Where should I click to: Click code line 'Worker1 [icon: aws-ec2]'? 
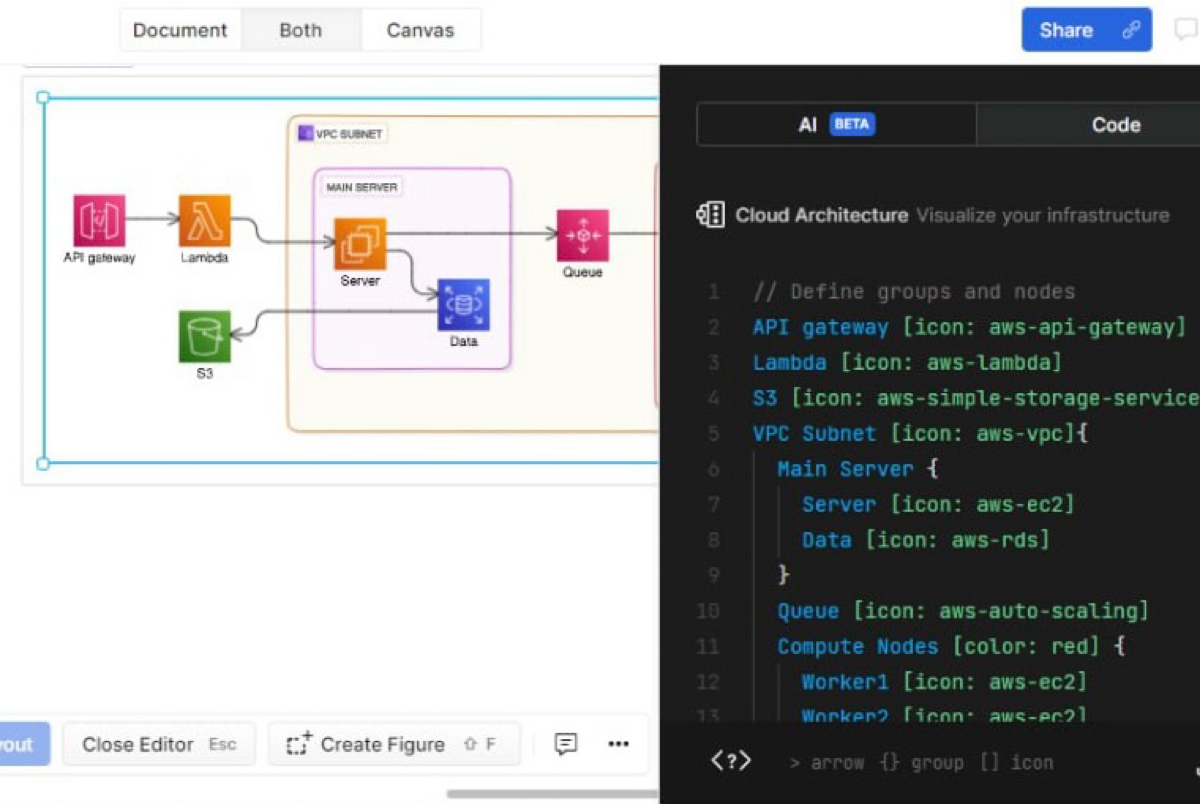click(944, 682)
